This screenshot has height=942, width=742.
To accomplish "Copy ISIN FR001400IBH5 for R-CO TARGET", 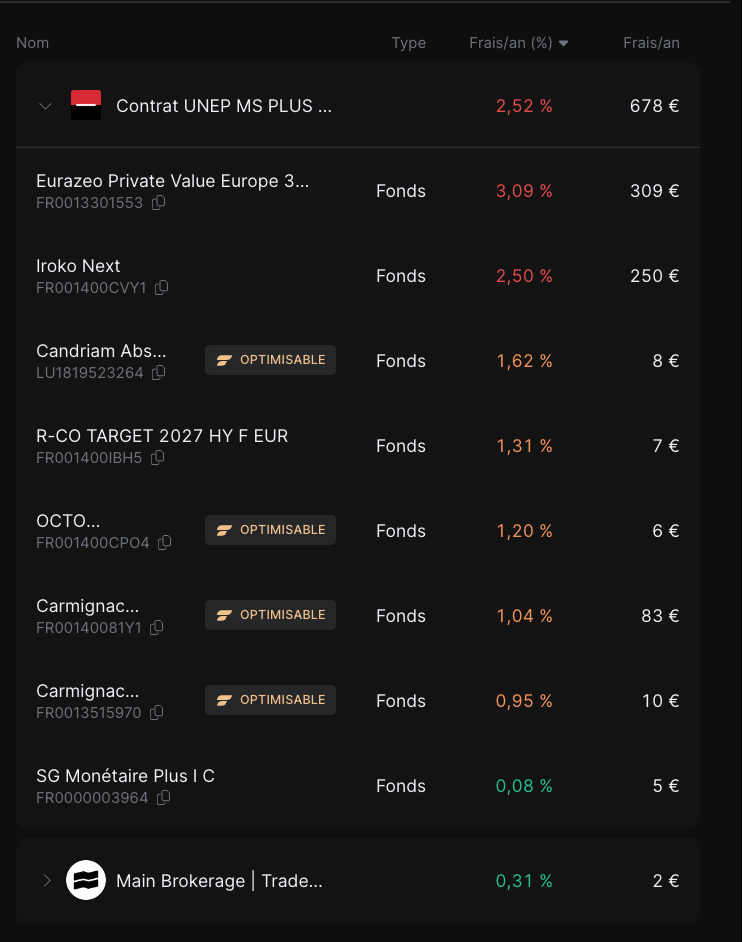I will [x=157, y=458].
